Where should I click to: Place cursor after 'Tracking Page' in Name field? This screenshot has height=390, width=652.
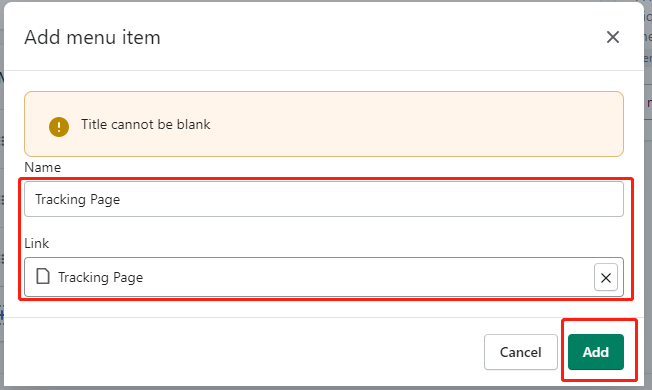(121, 199)
